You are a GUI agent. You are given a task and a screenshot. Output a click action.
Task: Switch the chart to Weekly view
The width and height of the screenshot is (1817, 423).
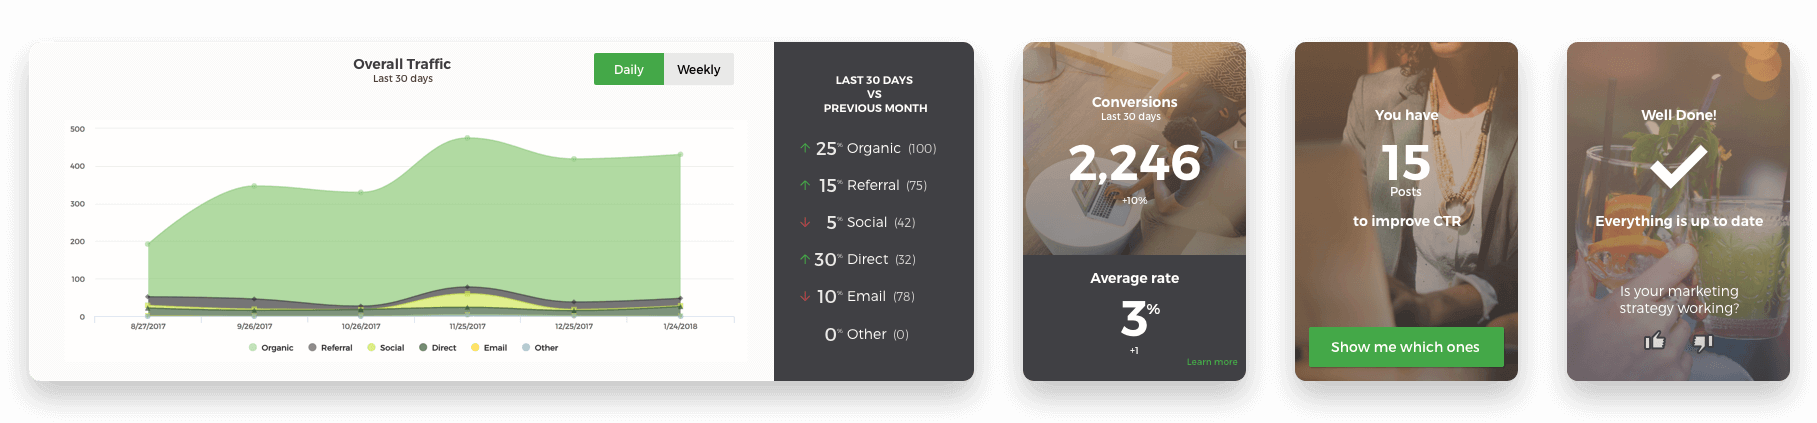[698, 69]
